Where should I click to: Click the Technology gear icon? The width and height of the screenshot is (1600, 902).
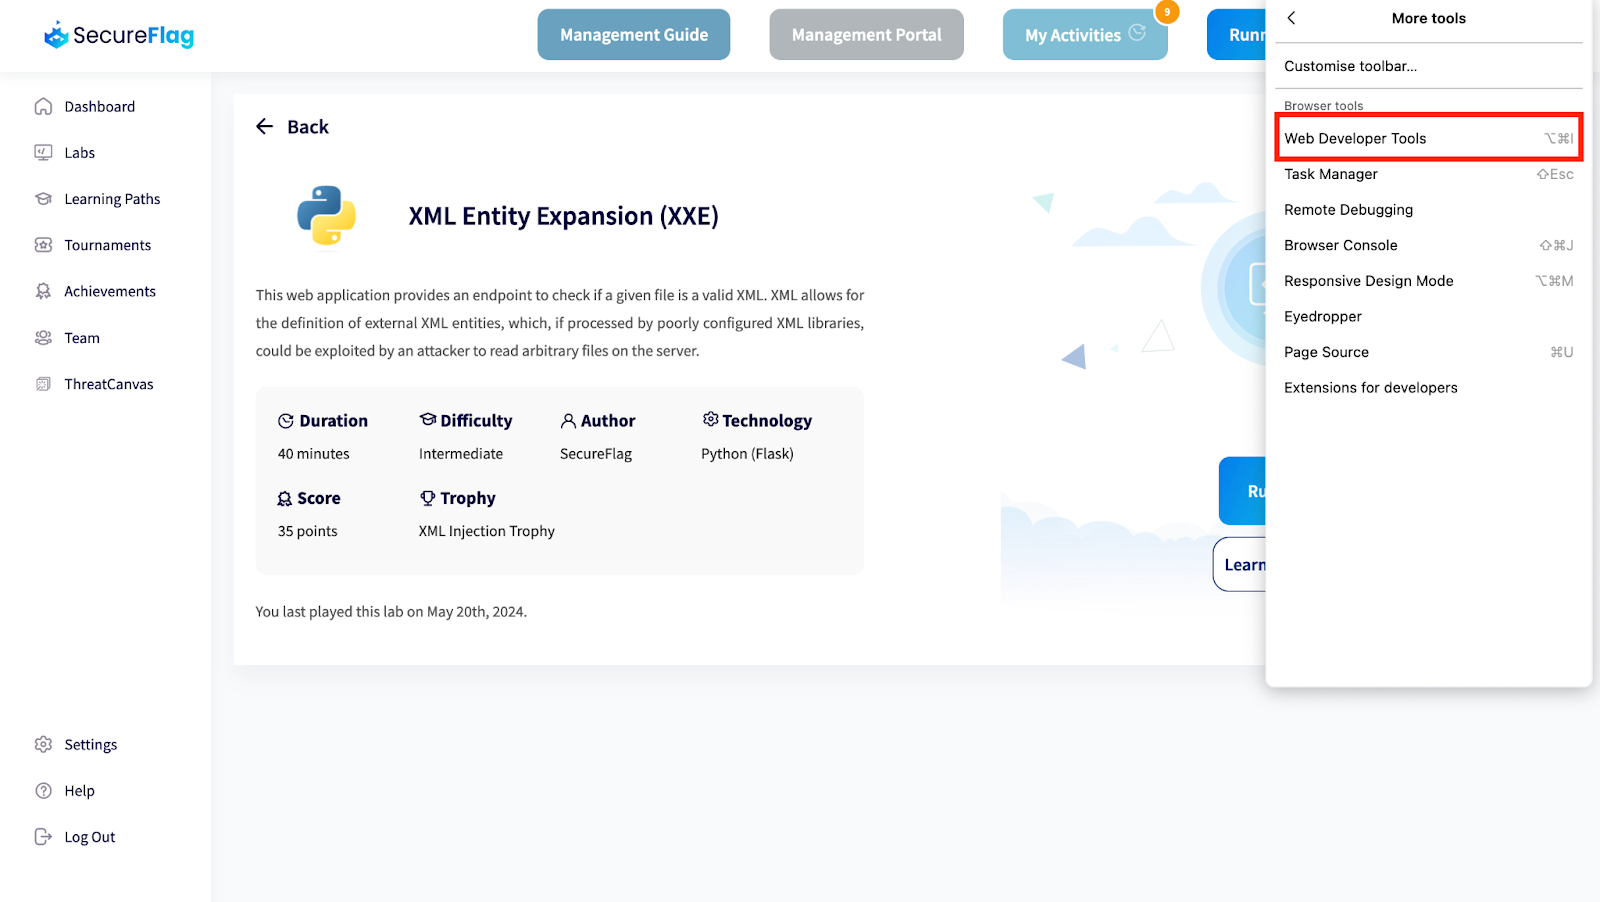coord(710,419)
